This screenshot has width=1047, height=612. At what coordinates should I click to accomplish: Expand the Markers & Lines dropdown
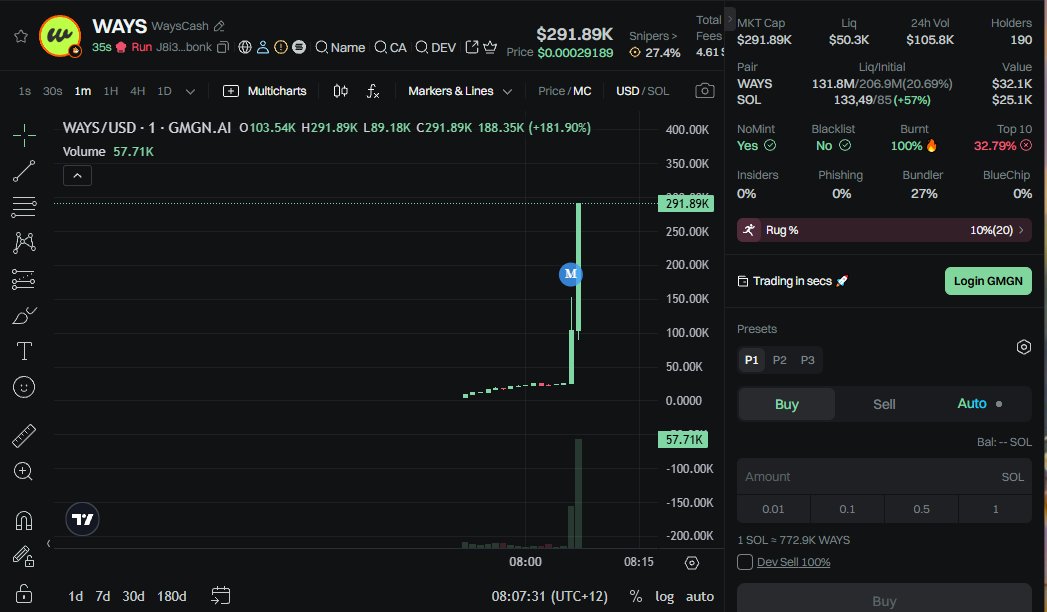(x=460, y=91)
